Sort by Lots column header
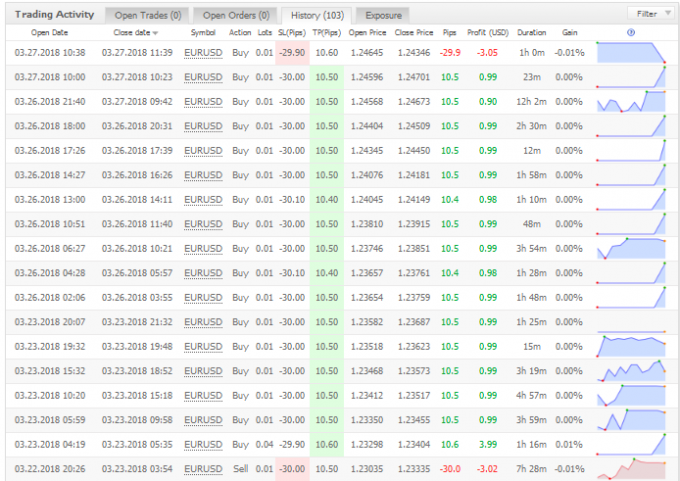 point(265,33)
